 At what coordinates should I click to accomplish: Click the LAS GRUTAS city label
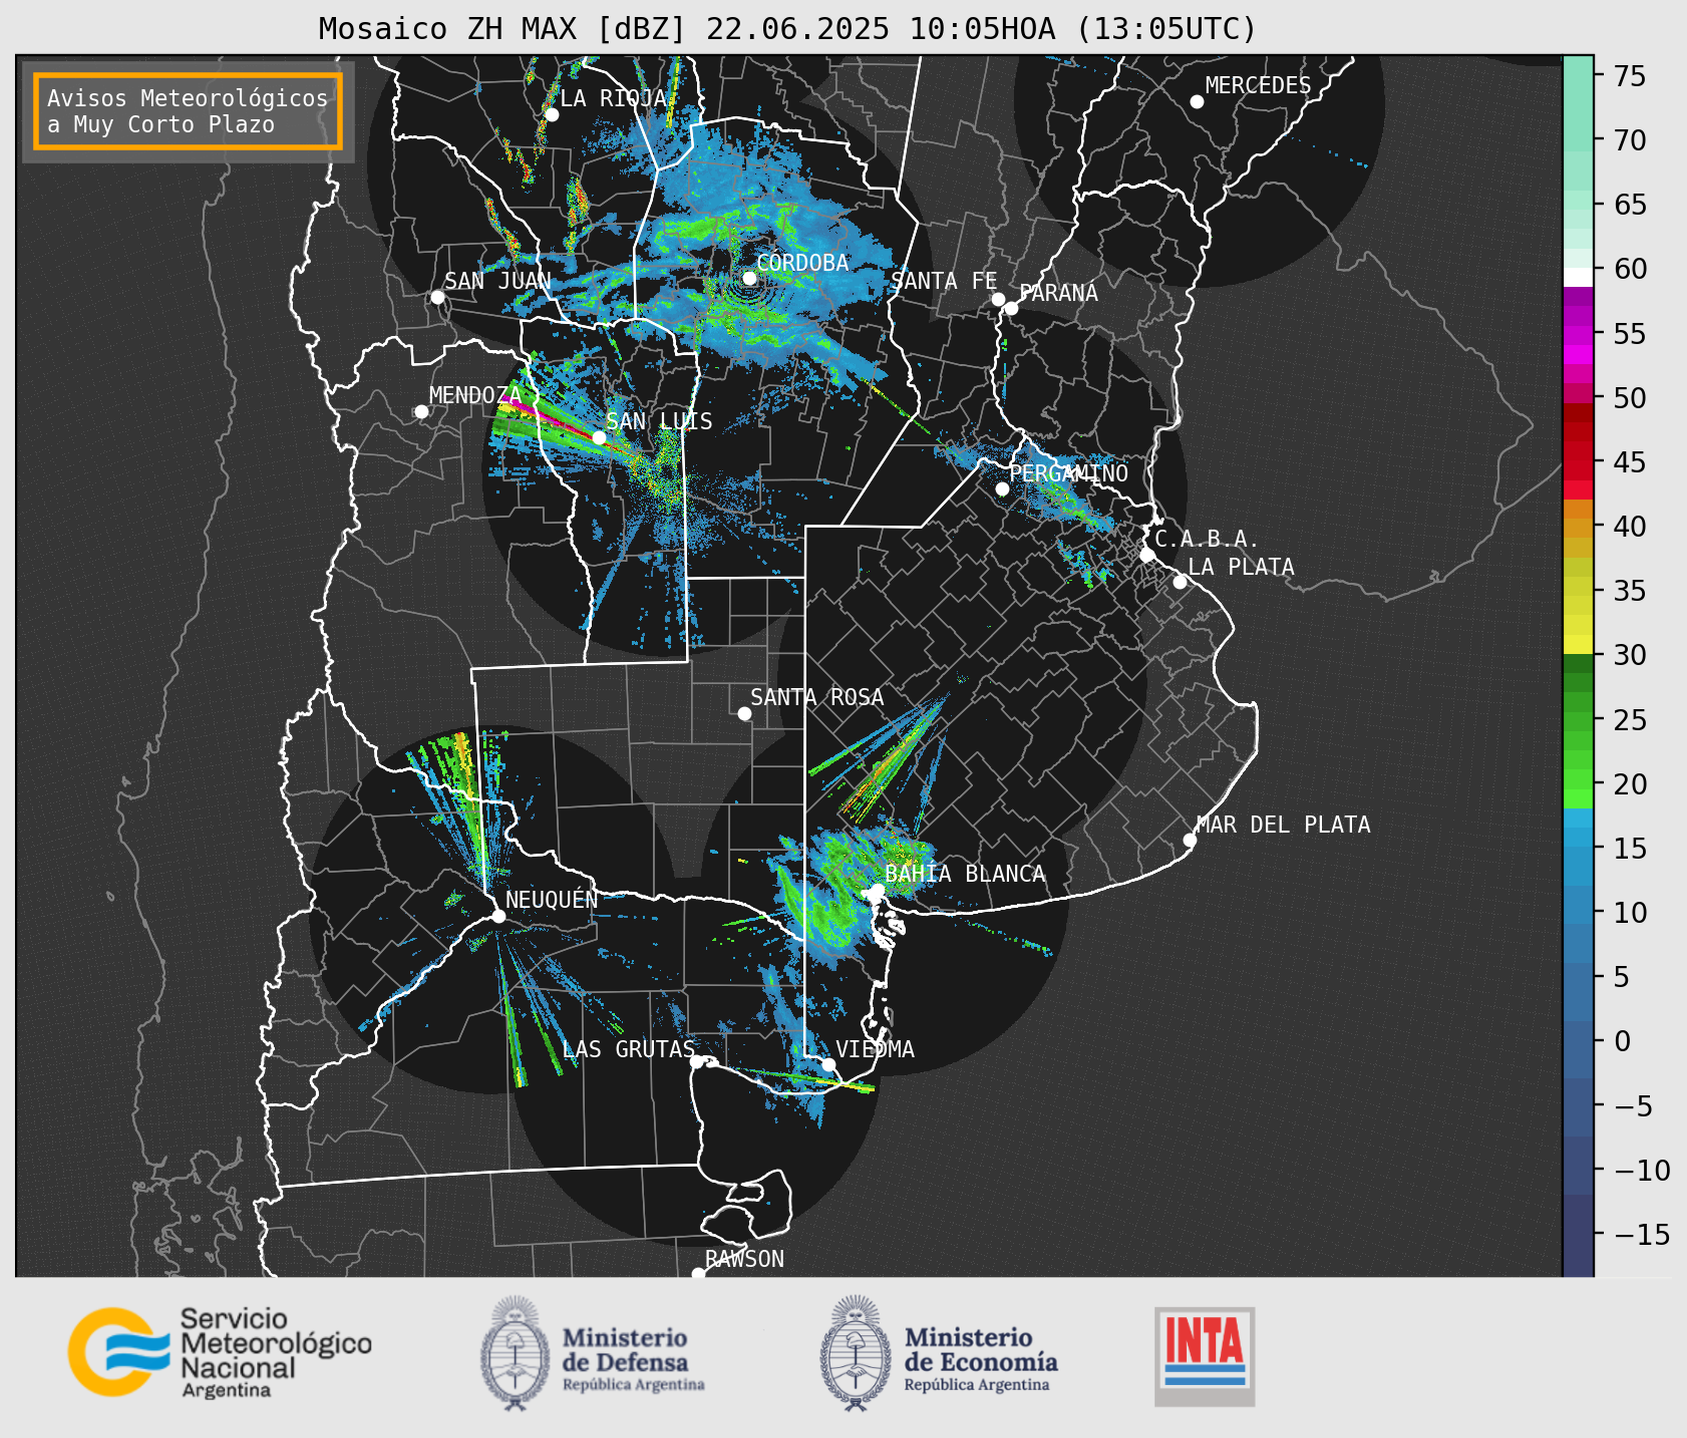coord(629,1049)
